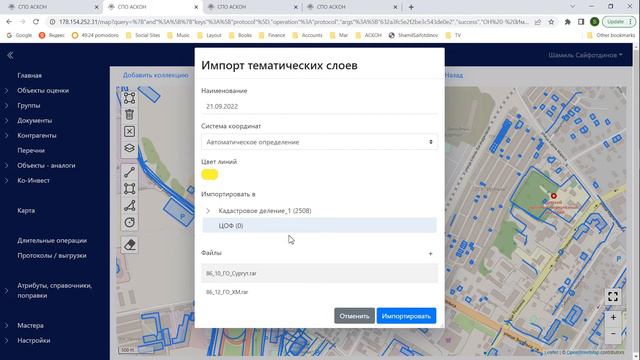Screen dimensions: 640x360
Task: Click the X cancel tool in the map toolbar
Action: [x=129, y=131]
